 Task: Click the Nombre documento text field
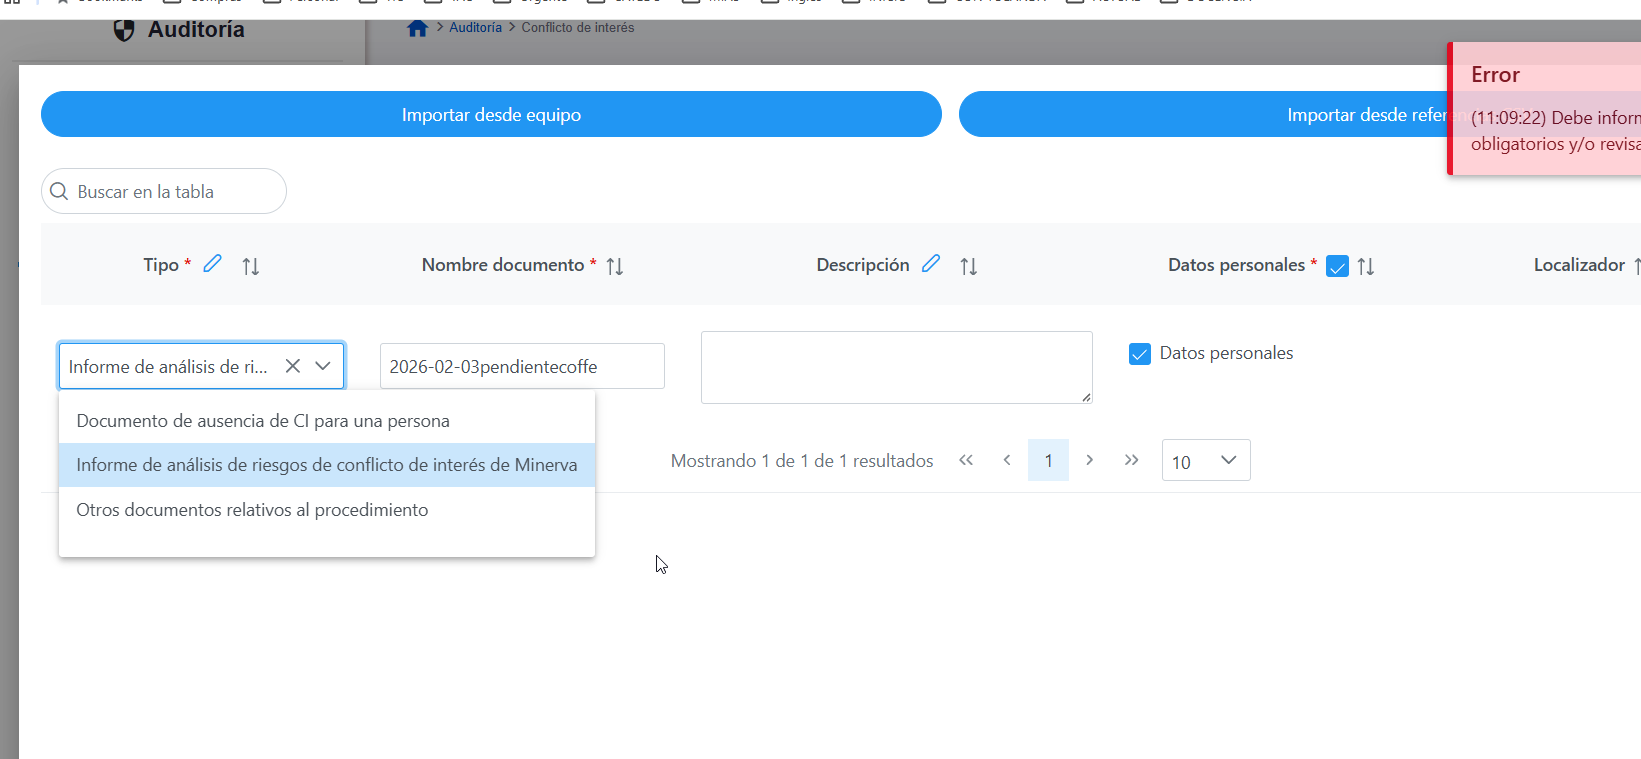click(522, 366)
